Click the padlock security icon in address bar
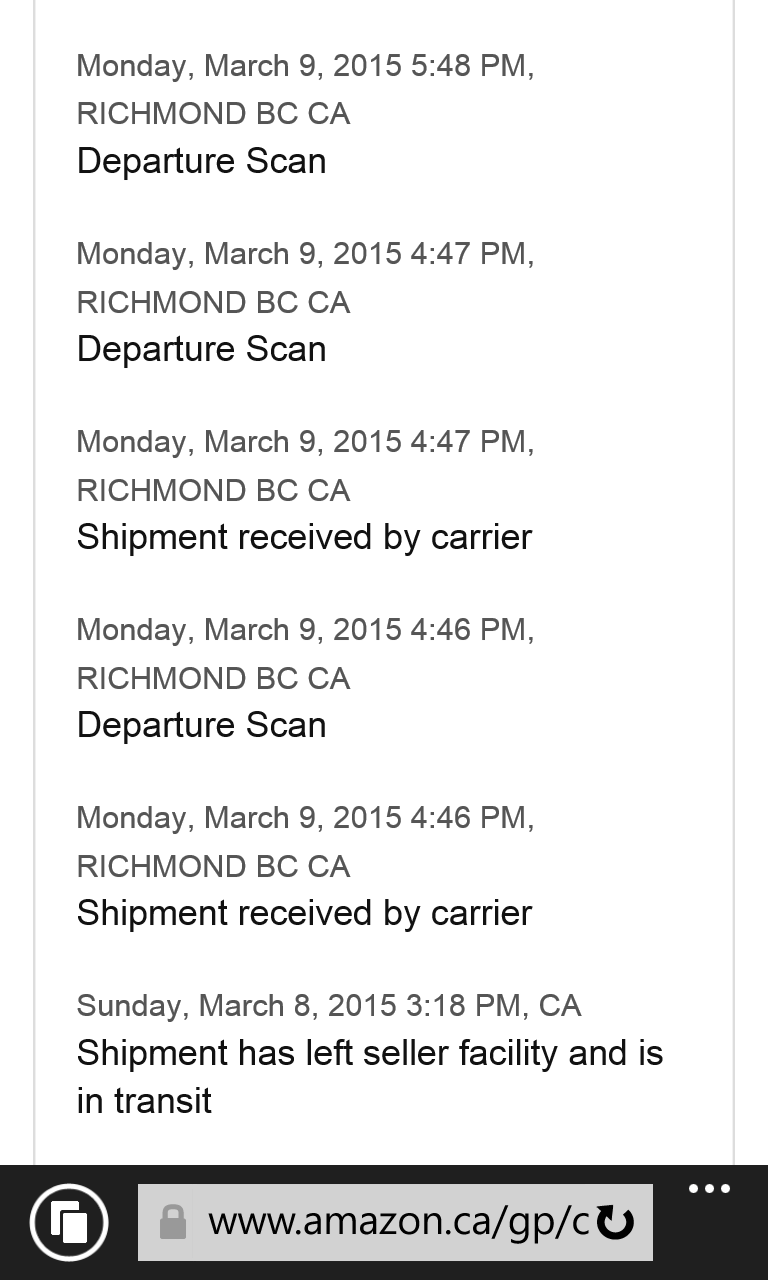This screenshot has height=1280, width=768. click(x=173, y=1222)
